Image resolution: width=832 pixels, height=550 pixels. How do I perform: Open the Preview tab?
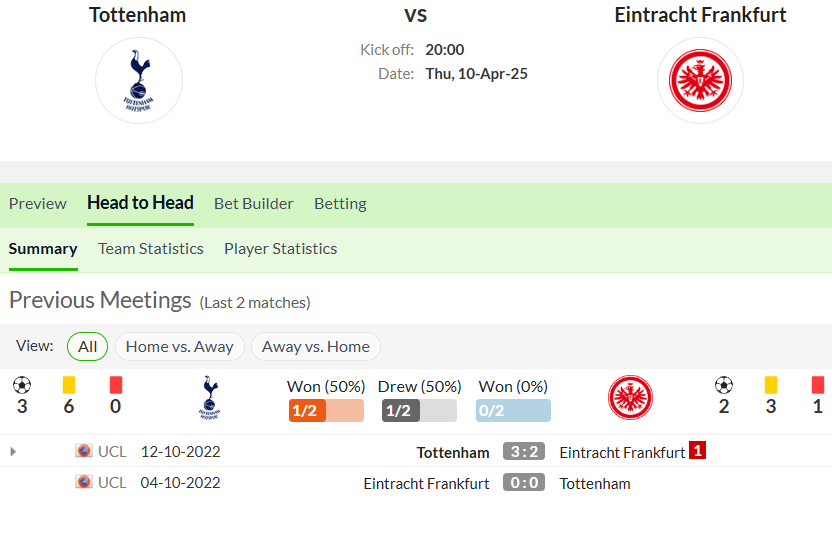click(38, 204)
